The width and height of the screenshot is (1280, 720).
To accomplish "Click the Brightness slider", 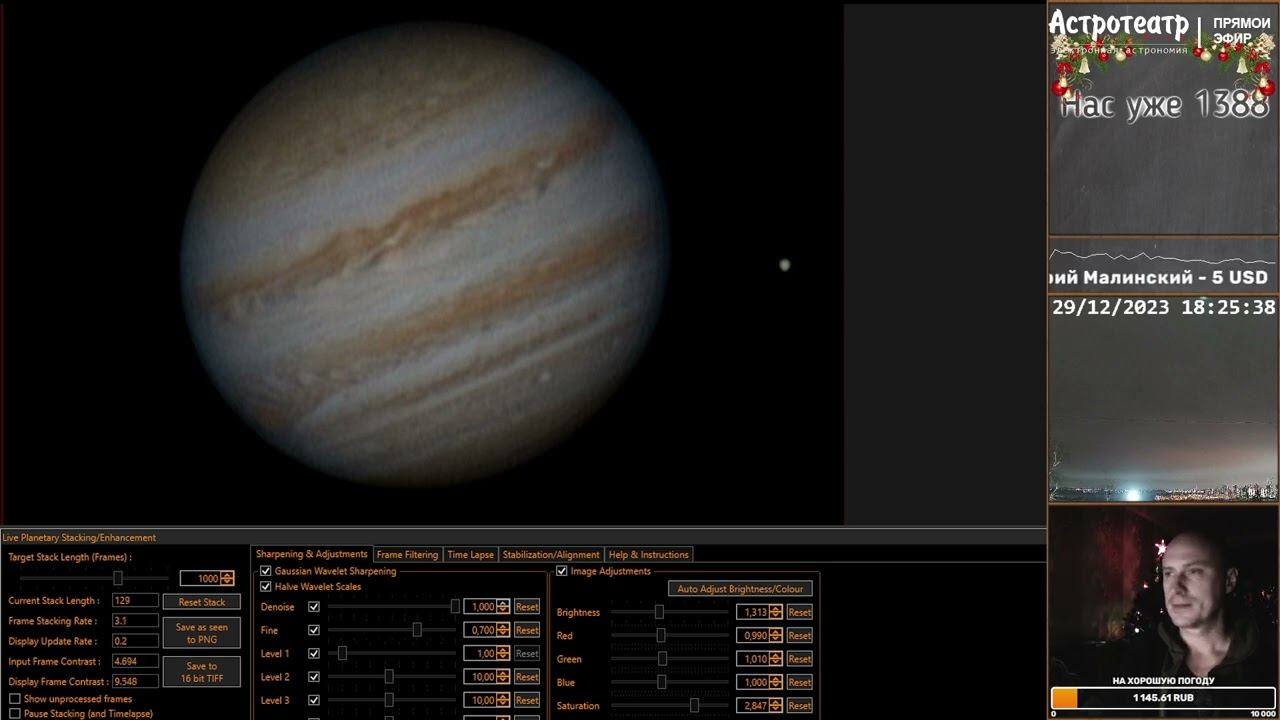I will pyautogui.click(x=670, y=612).
